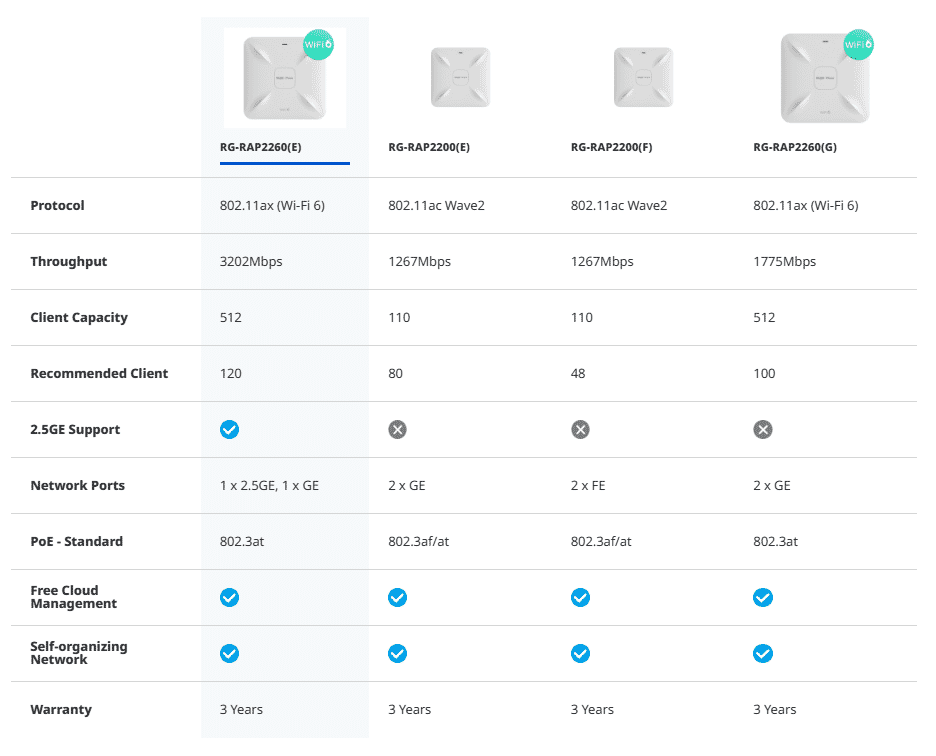Select the 3202Mbps throughput value

point(251,262)
